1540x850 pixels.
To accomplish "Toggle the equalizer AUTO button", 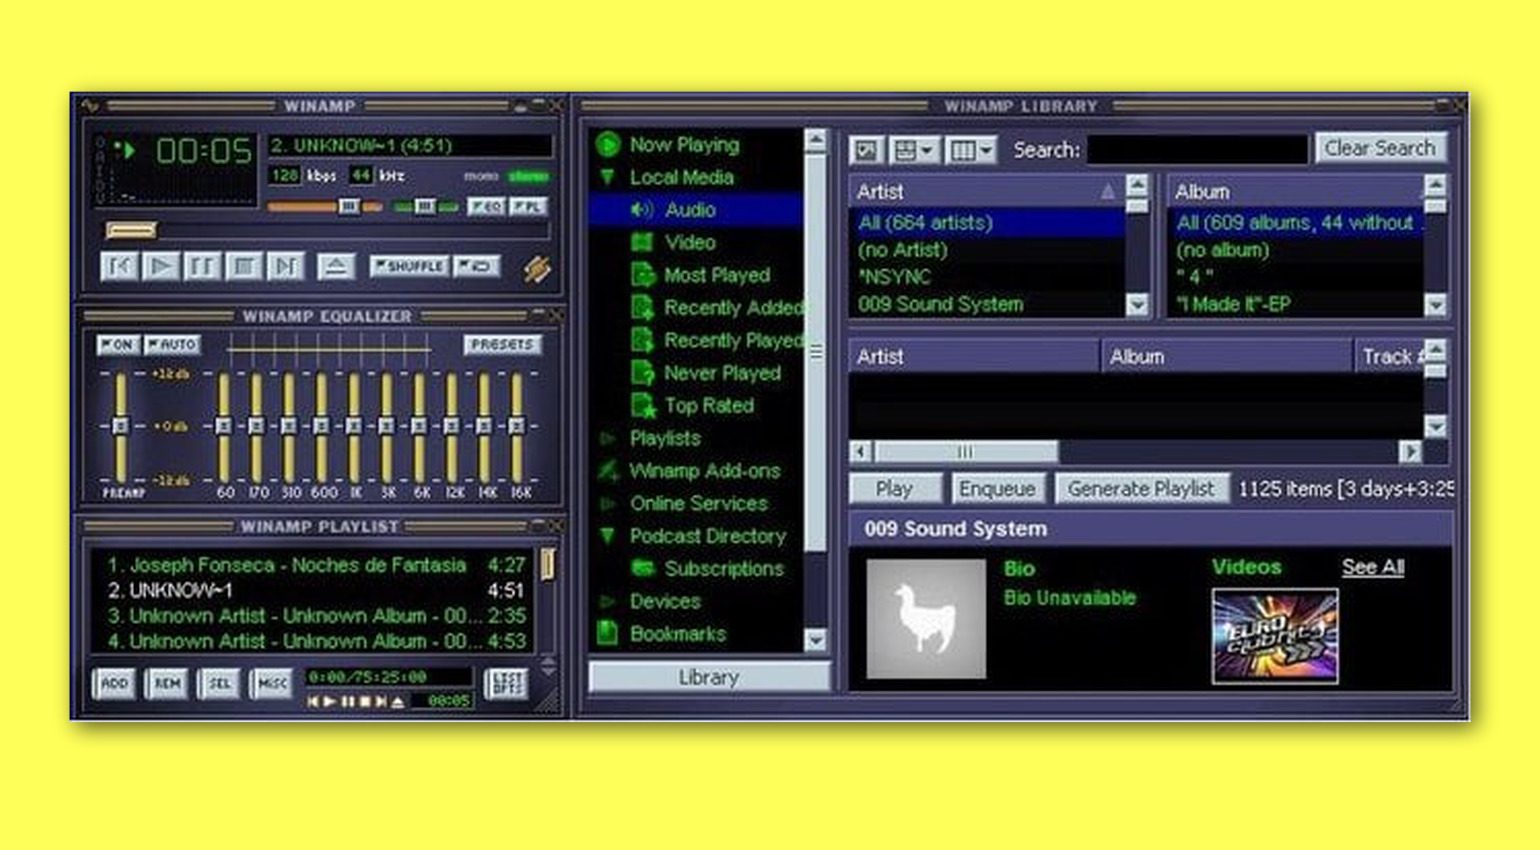I will pyautogui.click(x=173, y=344).
